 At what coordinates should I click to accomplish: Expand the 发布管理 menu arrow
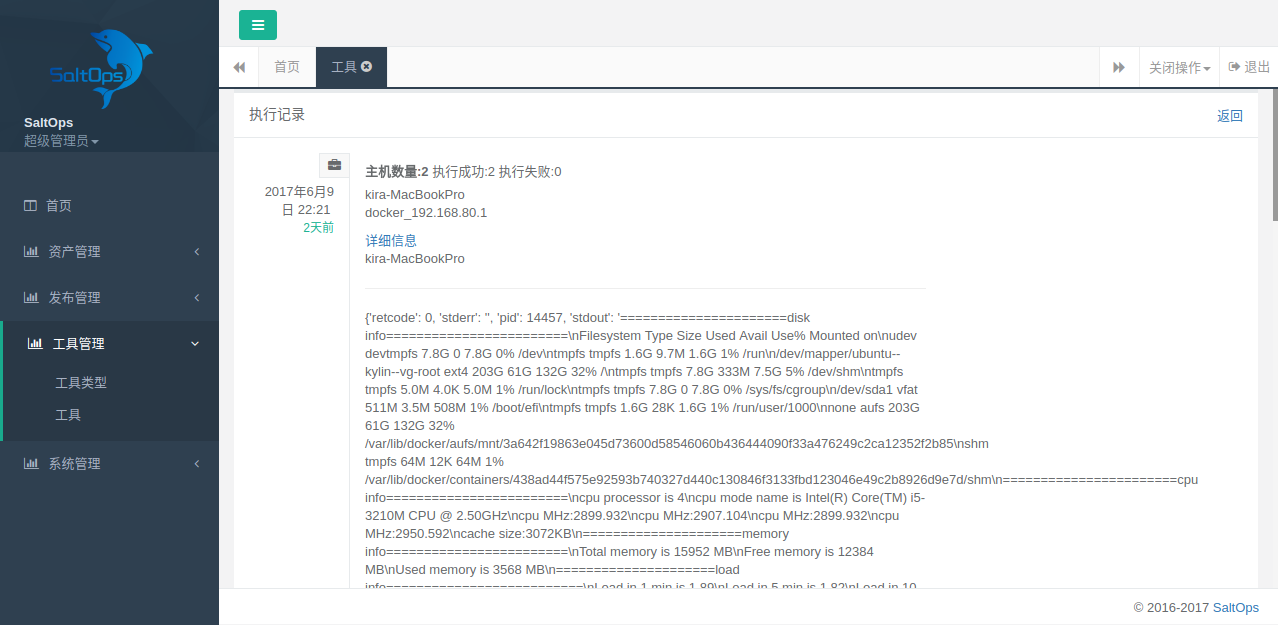point(197,297)
